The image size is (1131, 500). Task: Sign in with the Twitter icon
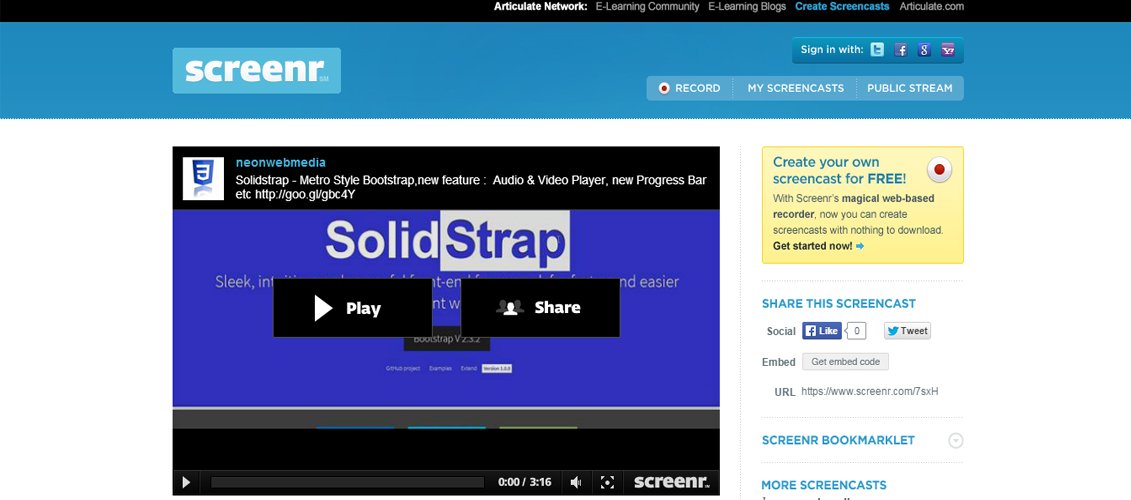[x=877, y=50]
